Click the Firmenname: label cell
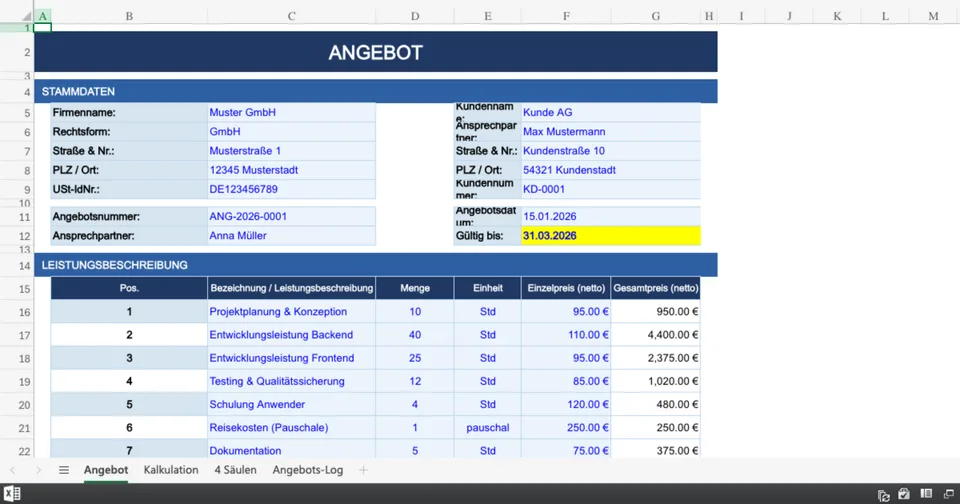The height and width of the screenshot is (504, 960). pos(129,112)
